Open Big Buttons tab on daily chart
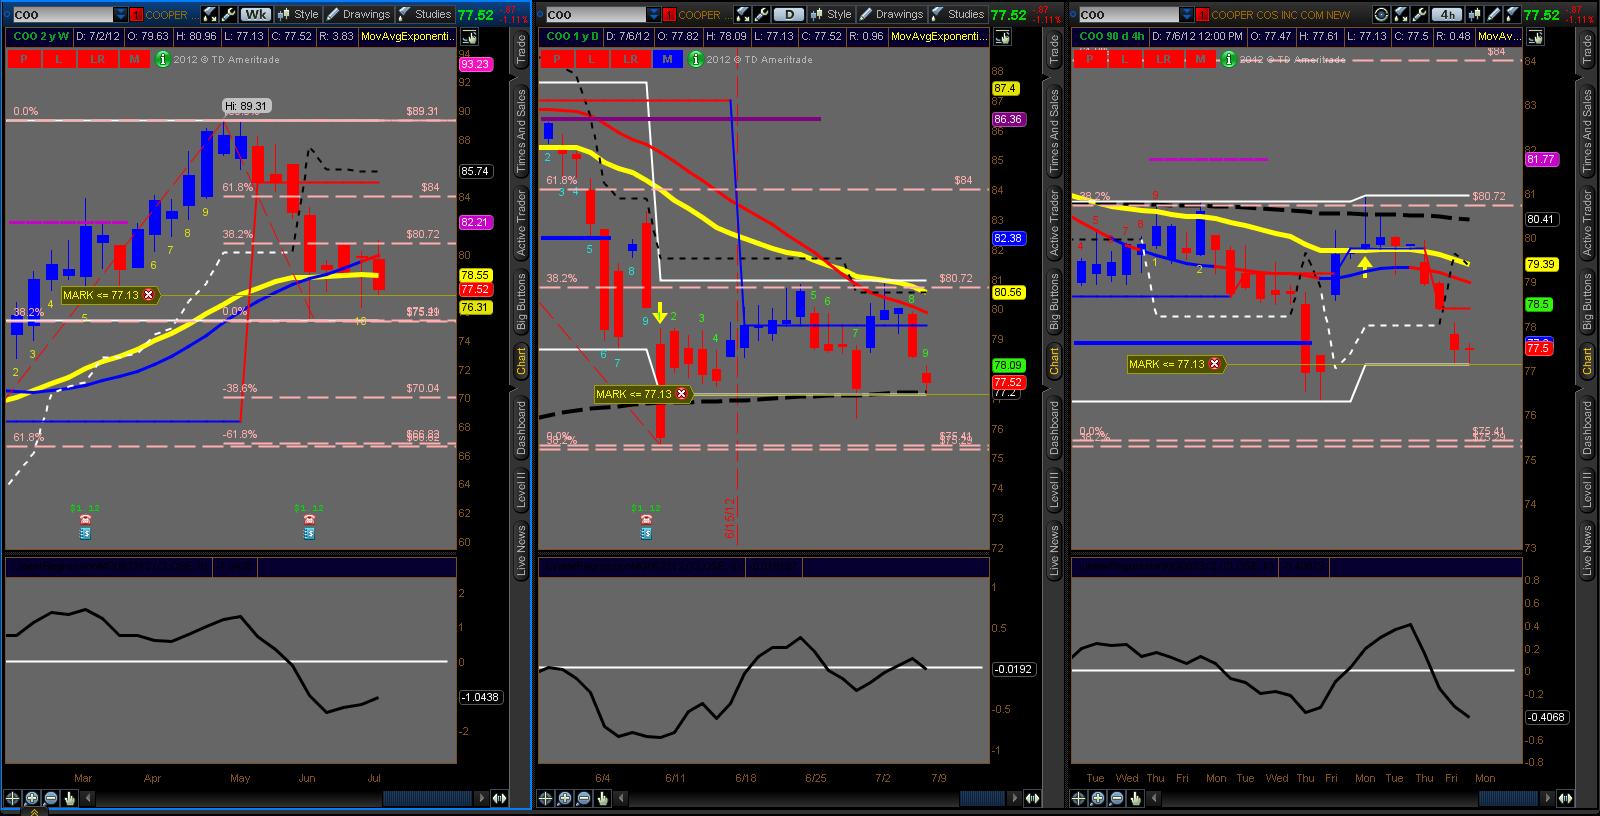 tap(1054, 301)
